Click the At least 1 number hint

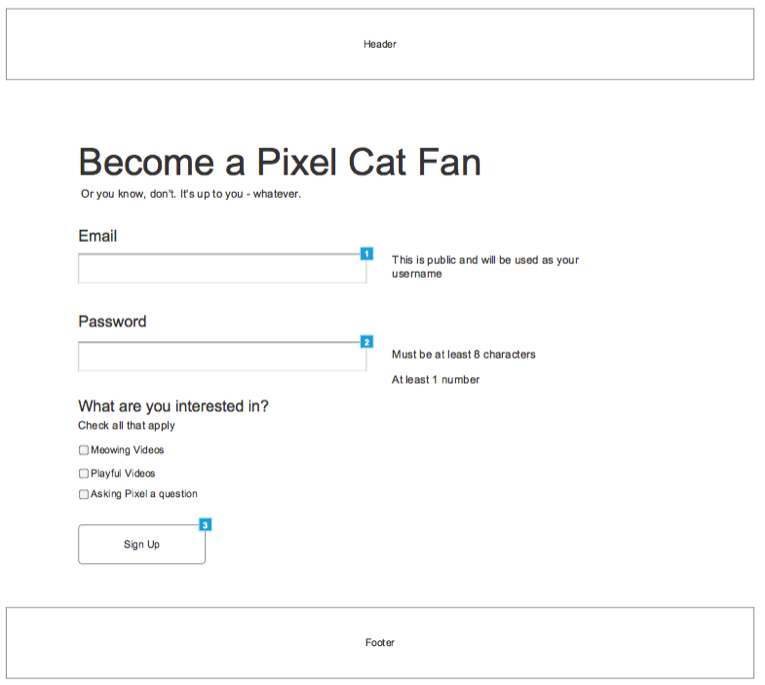click(436, 380)
